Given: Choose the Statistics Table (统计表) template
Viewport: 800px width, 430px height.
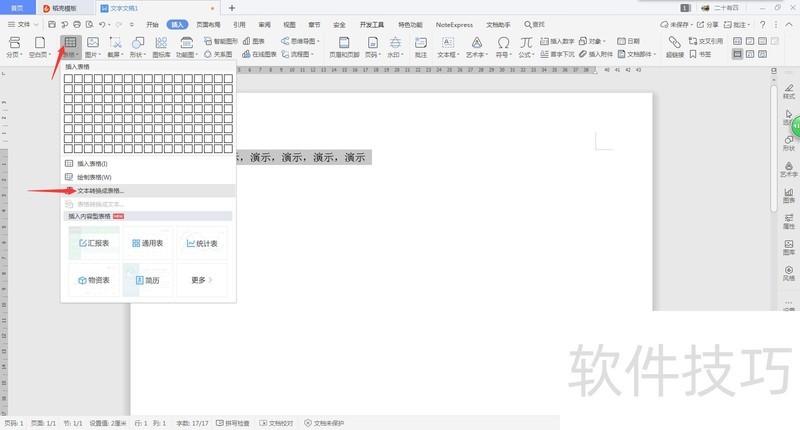Looking at the screenshot, I should [202, 243].
